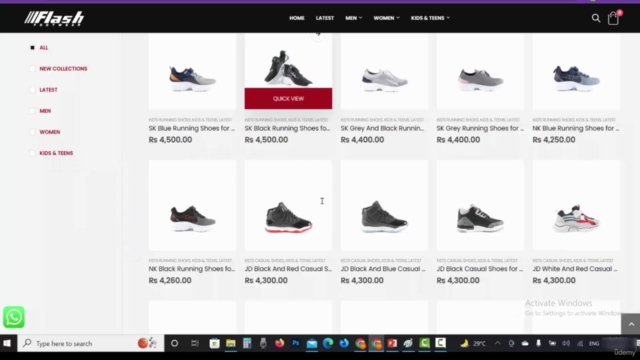640x360 pixels.
Task: Launch Calculator from taskbar
Action: [x=247, y=343]
